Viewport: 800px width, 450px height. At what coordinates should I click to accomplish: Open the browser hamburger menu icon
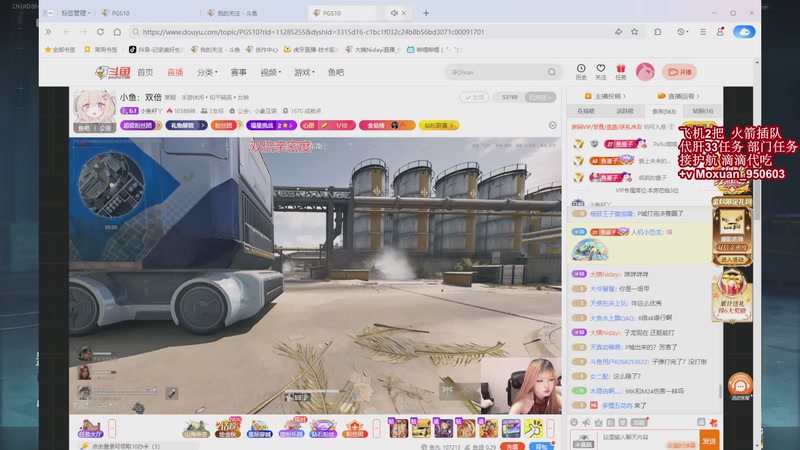pyautogui.click(x=703, y=32)
